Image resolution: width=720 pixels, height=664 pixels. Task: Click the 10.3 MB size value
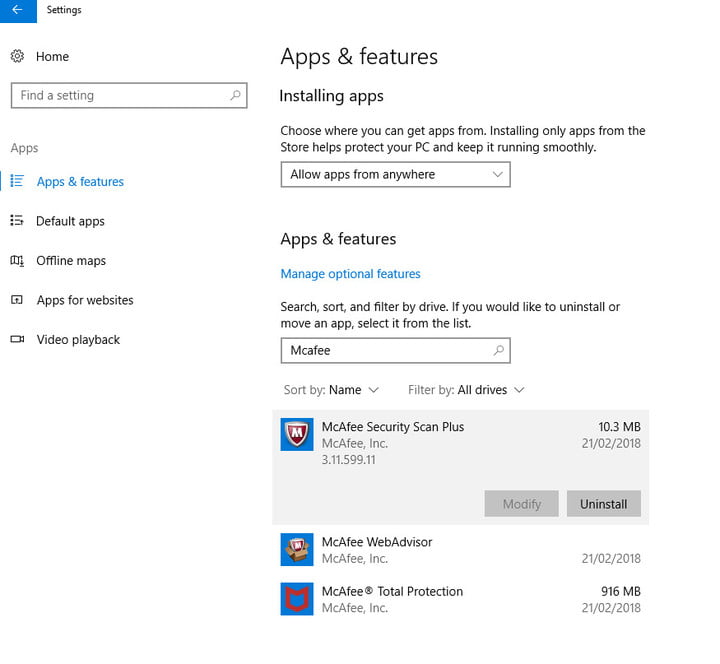point(619,427)
